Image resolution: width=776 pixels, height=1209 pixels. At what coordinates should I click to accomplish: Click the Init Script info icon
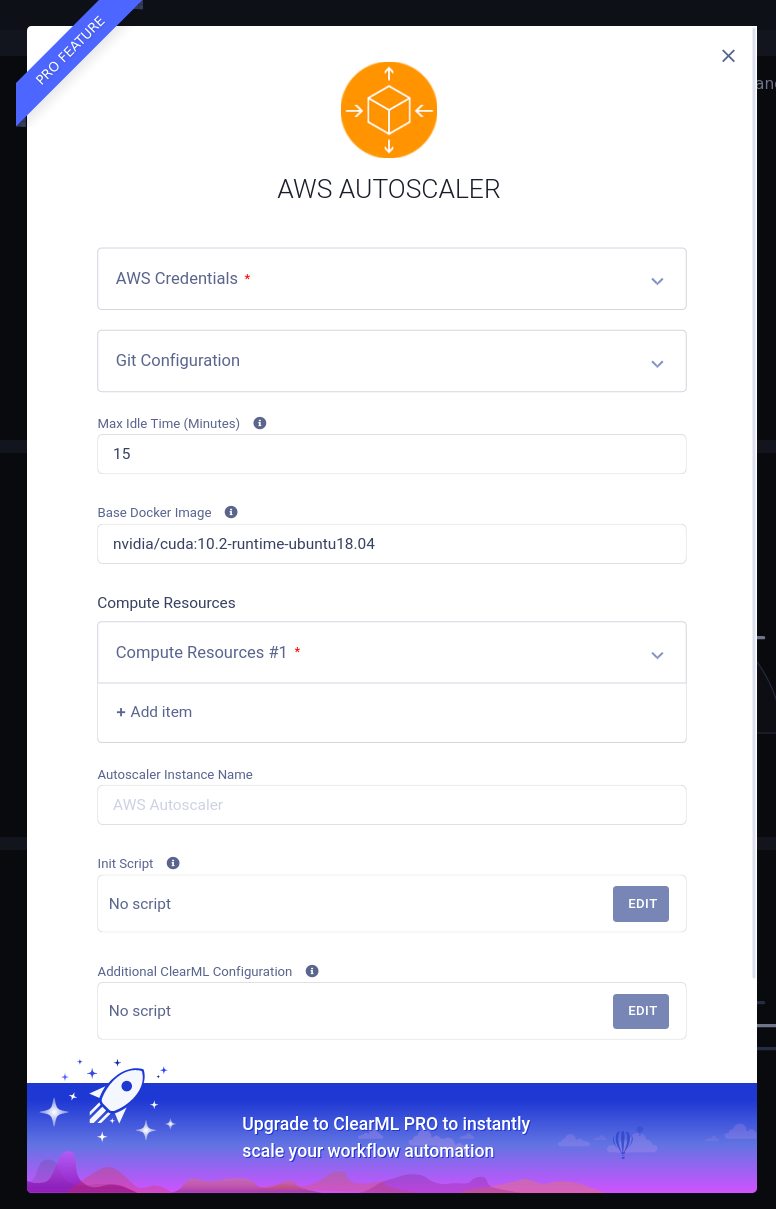[x=173, y=863]
